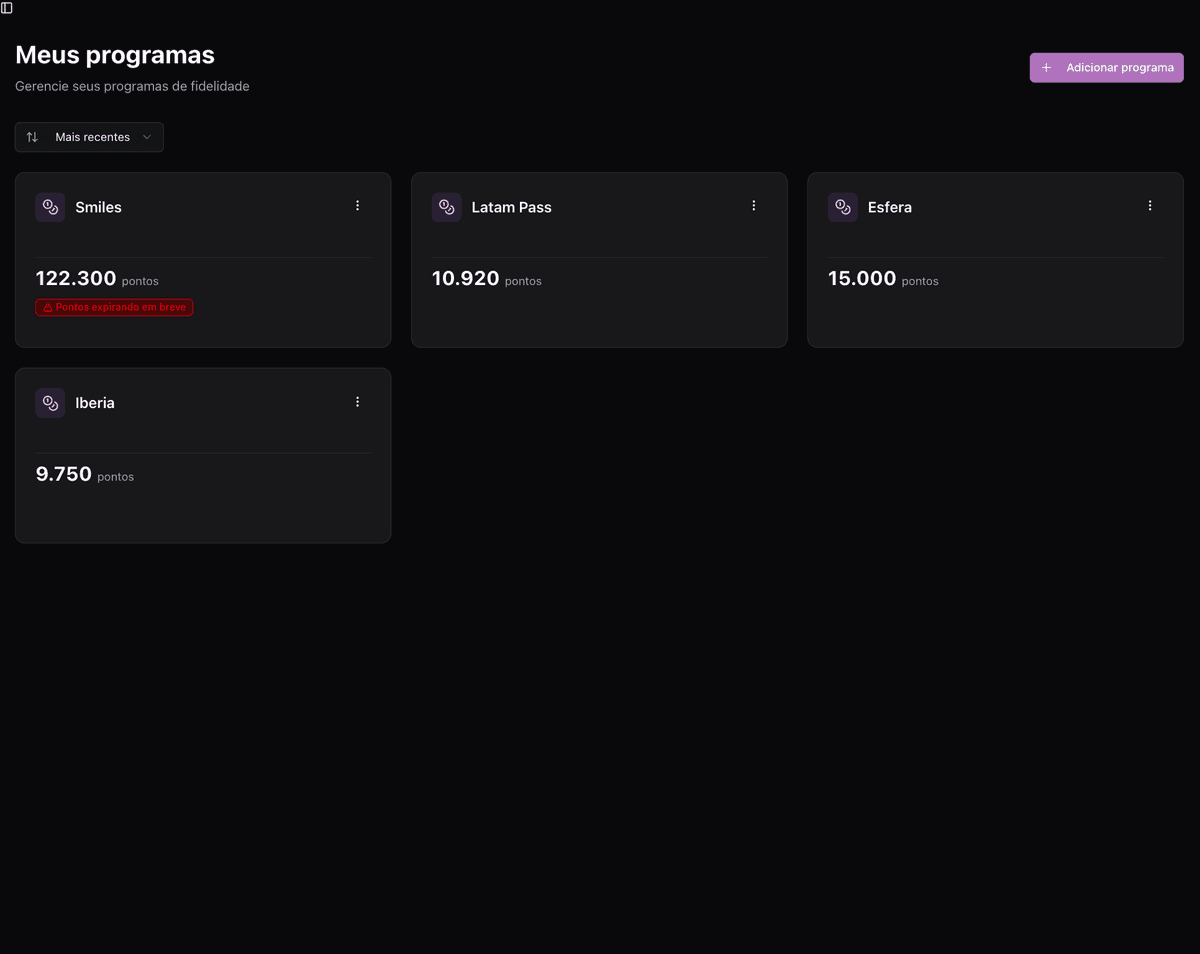Click the Iberia 9.750 points balance
This screenshot has height=954, width=1200.
(64, 475)
